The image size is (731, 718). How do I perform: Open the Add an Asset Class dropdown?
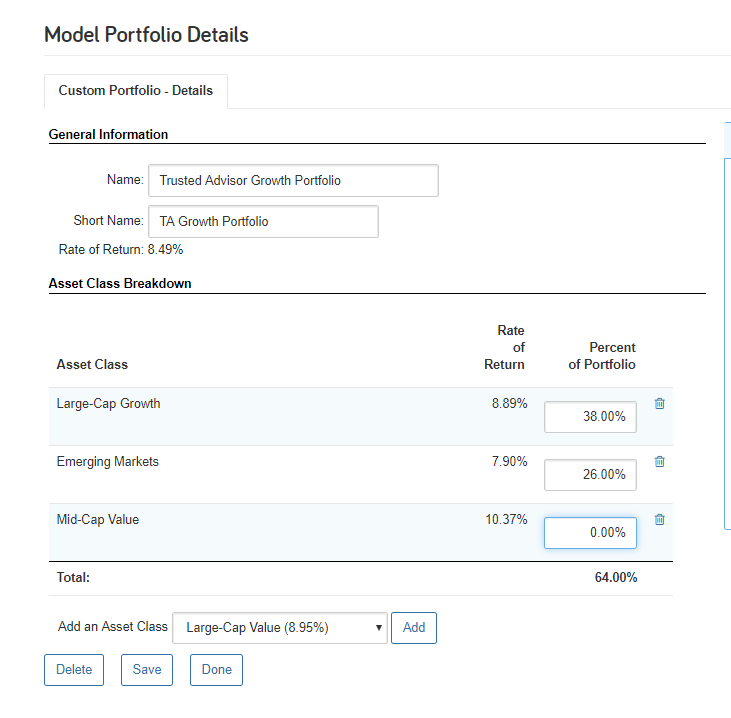pyautogui.click(x=280, y=628)
